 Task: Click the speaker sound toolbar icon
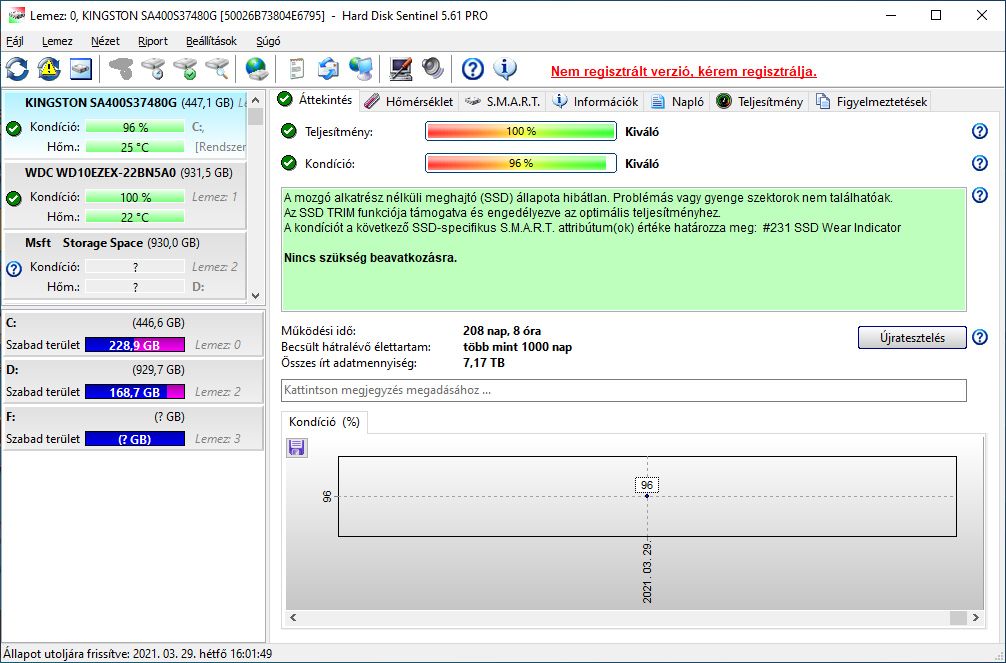[433, 69]
